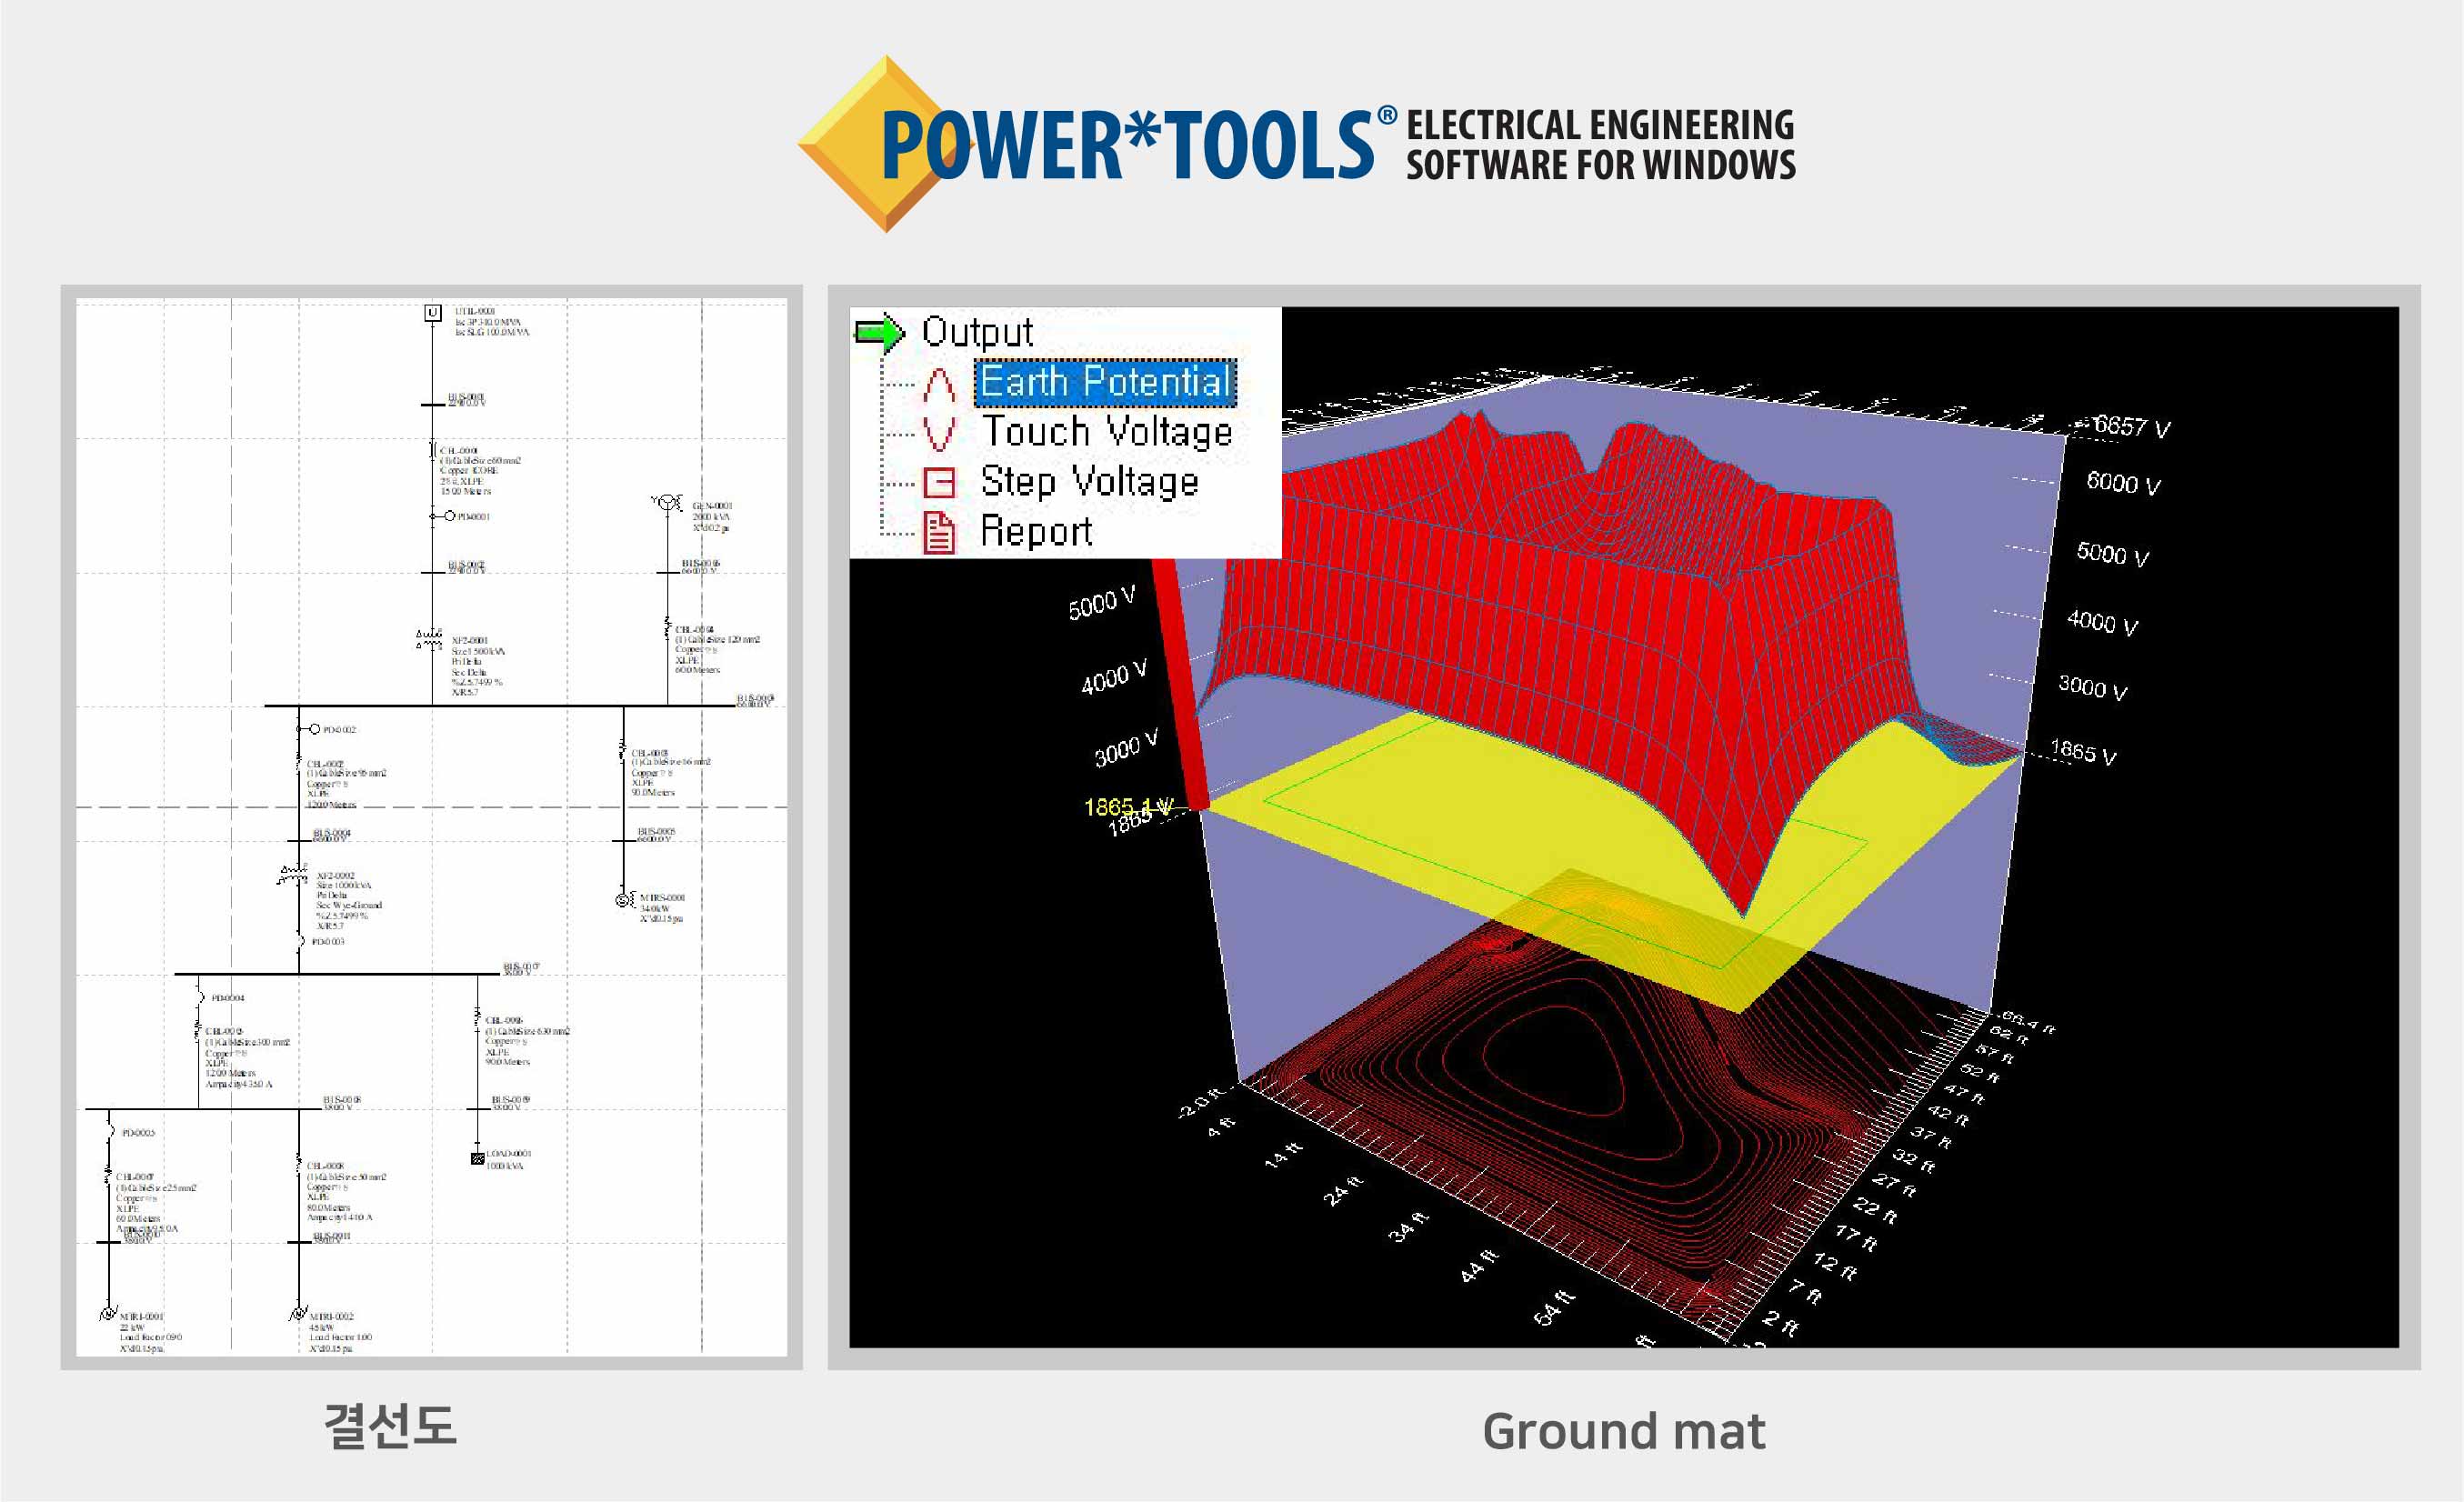
Task: Click the green arrow Output icon
Action: click(880, 333)
